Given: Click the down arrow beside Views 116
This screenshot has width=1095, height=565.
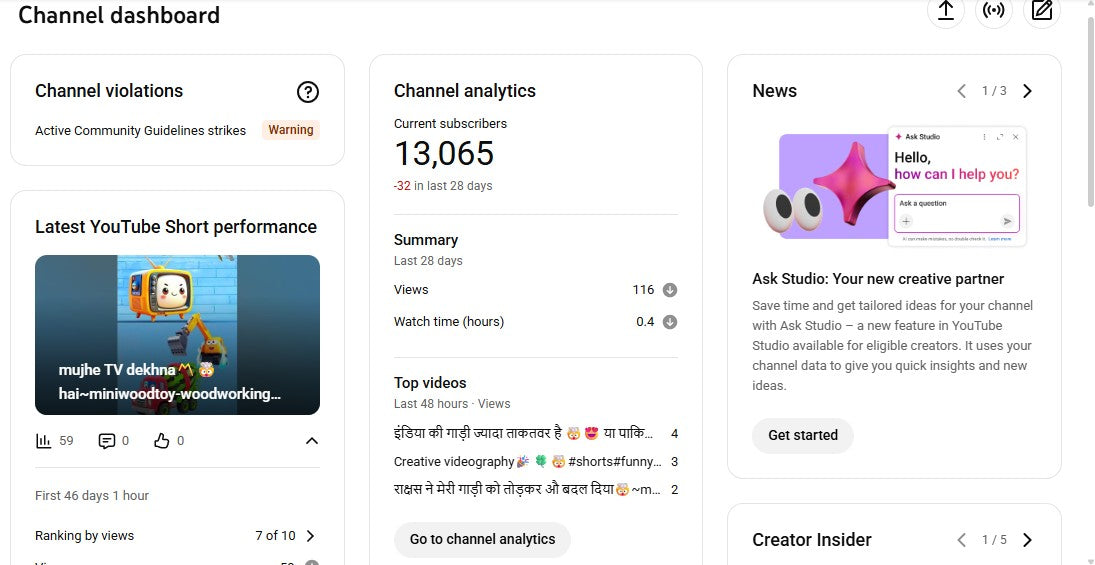Looking at the screenshot, I should click(670, 290).
